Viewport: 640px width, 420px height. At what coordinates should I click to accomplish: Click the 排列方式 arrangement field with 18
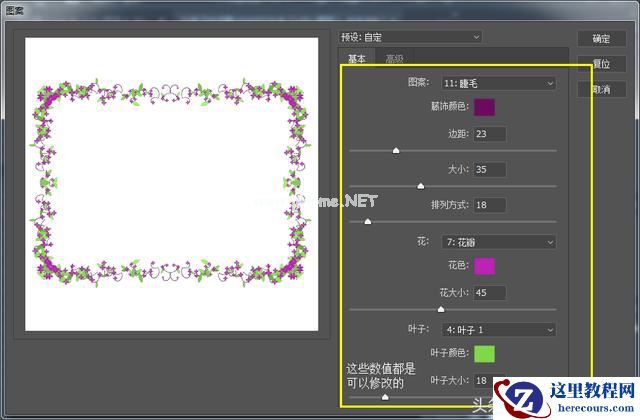pos(490,205)
